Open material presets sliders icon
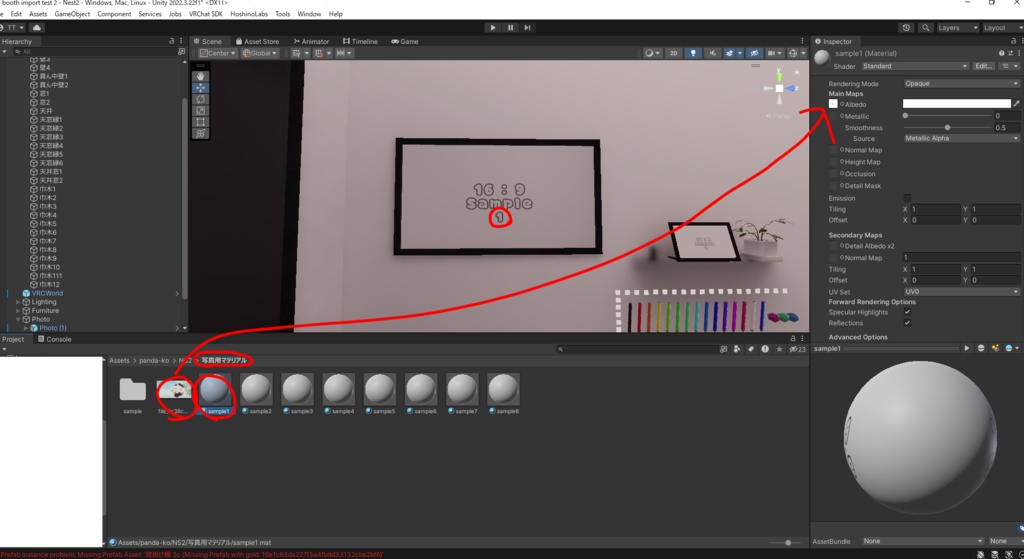 point(1010,53)
